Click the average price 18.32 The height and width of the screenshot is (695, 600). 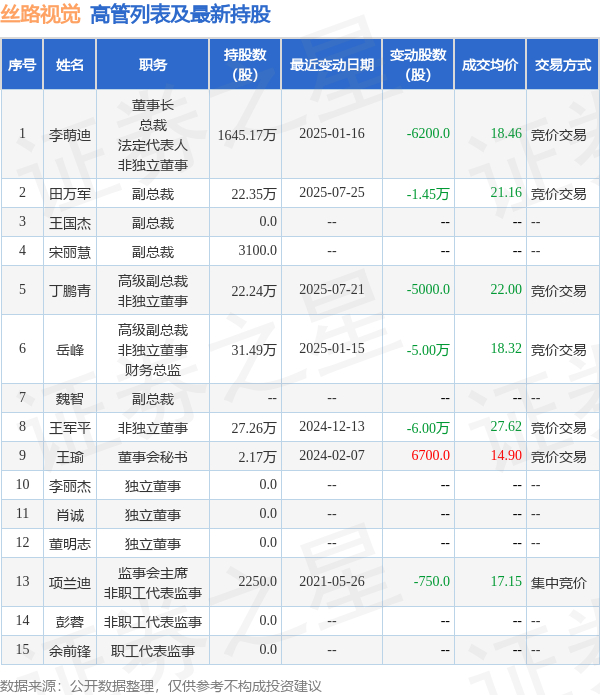coord(506,348)
